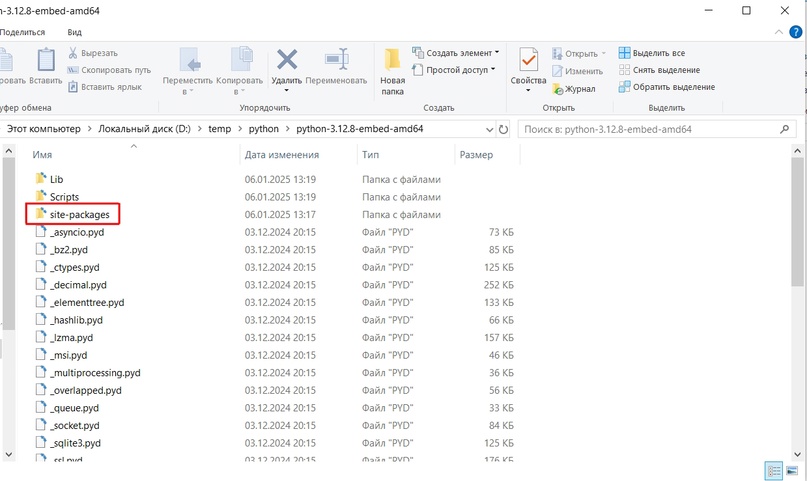Click the Удалить (Delete) icon in ribbon
Viewport: 807px width, 481px height.
287,60
